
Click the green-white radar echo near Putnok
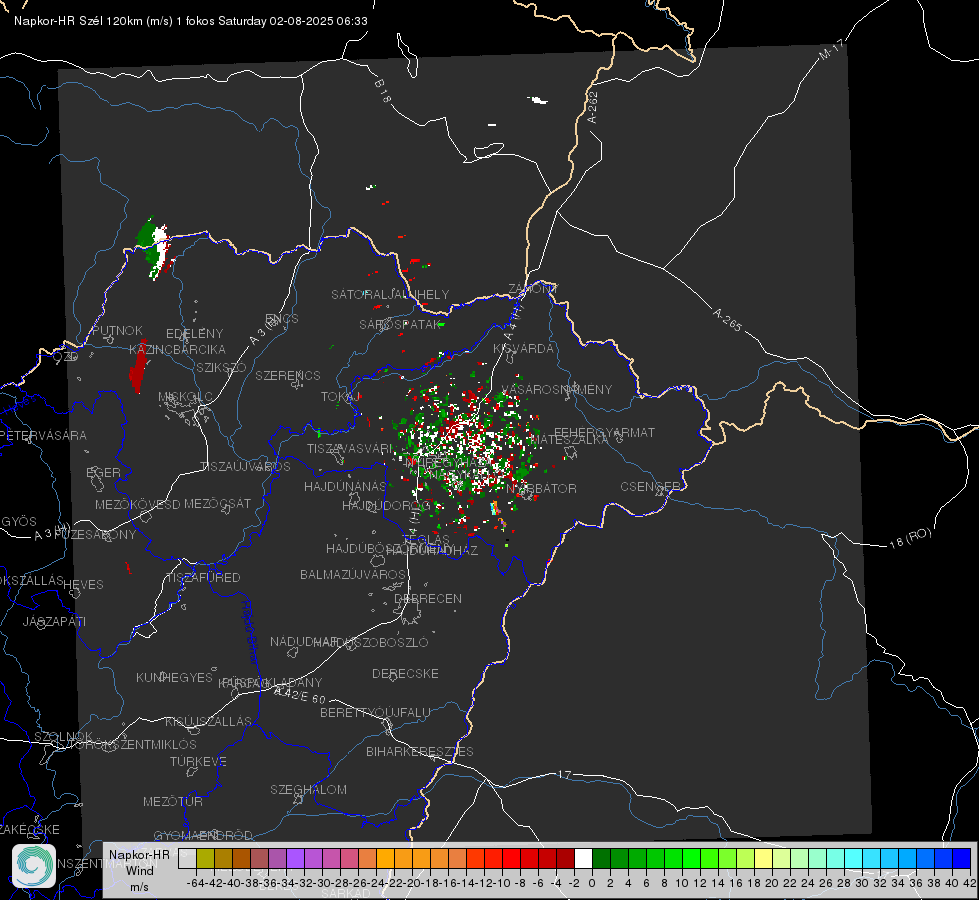coord(154,248)
